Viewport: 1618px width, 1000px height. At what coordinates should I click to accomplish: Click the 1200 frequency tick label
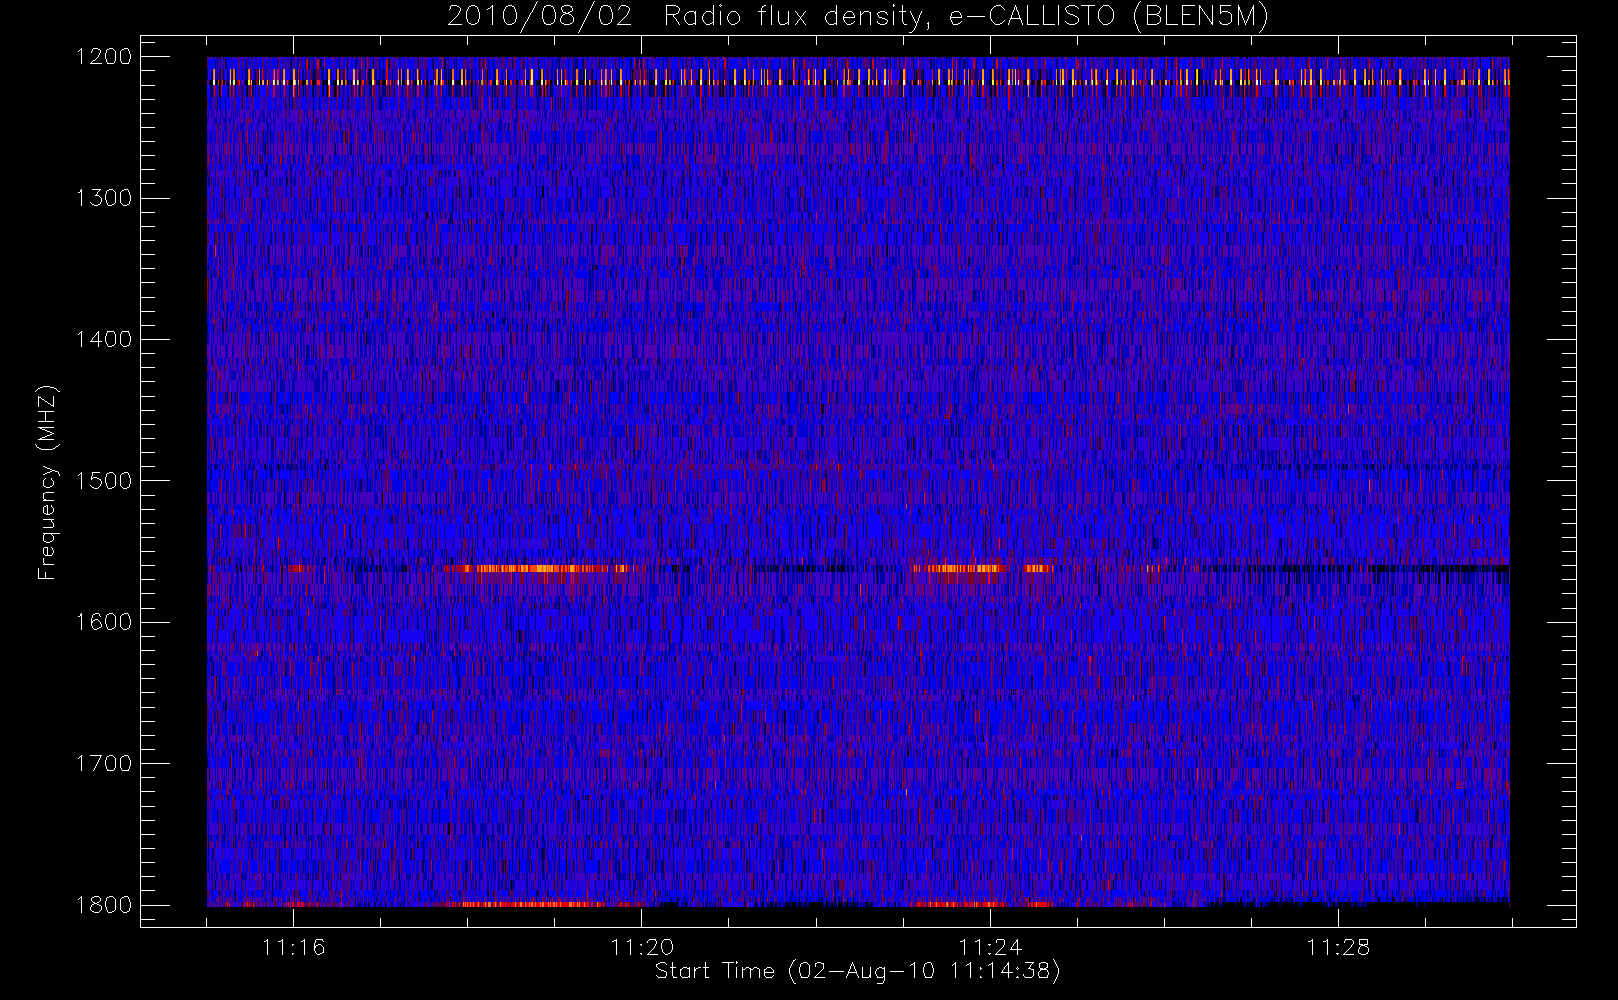pyautogui.click(x=104, y=57)
